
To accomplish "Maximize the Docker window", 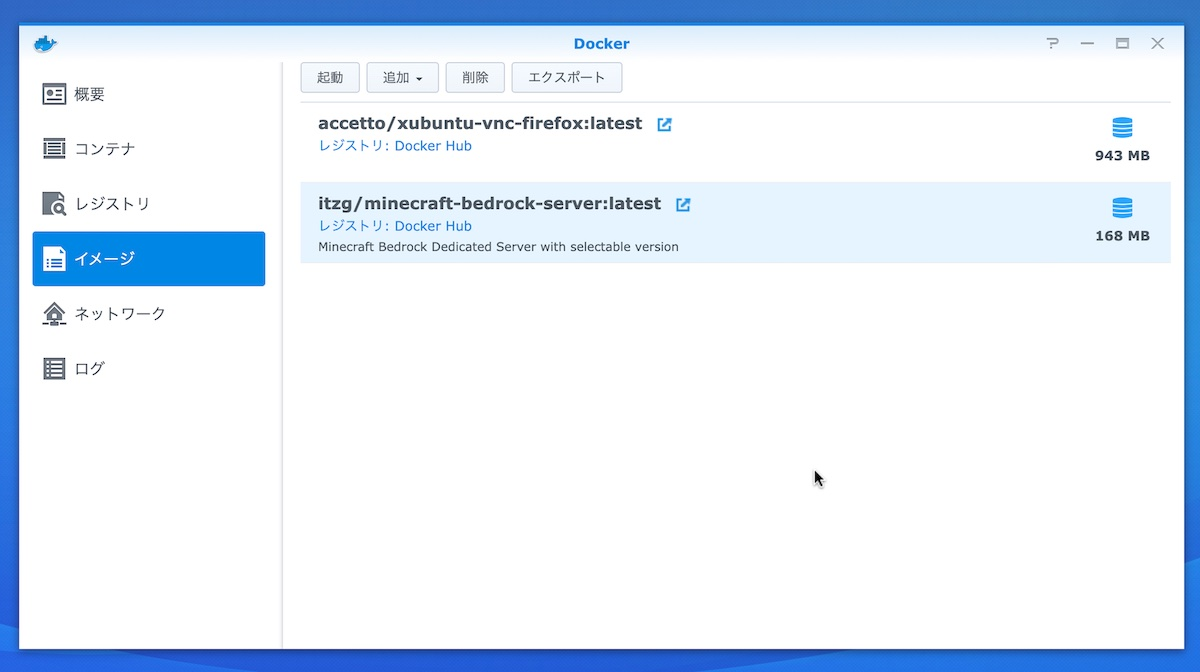I will 1122,44.
